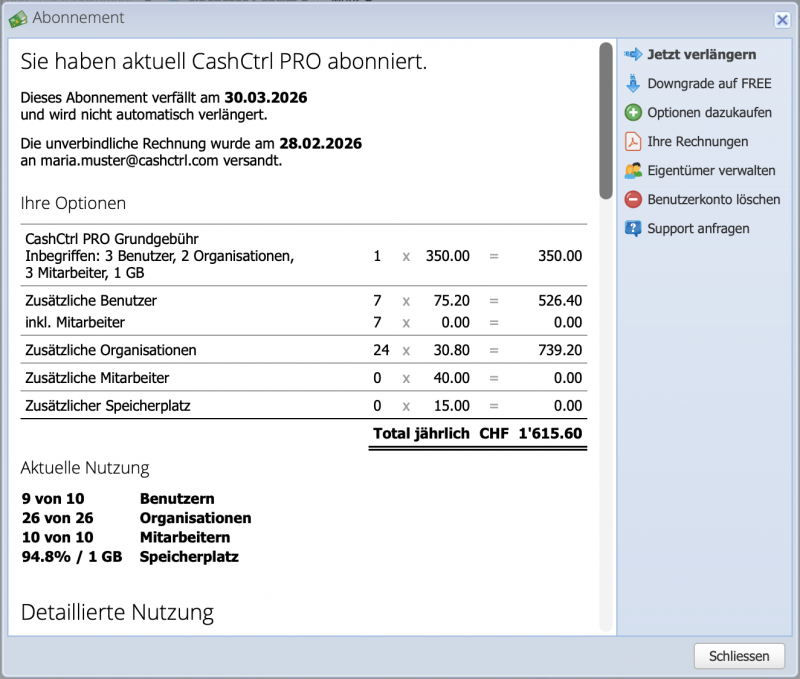
Task: Click the Downgrade auf FREE download icon
Action: 632,83
